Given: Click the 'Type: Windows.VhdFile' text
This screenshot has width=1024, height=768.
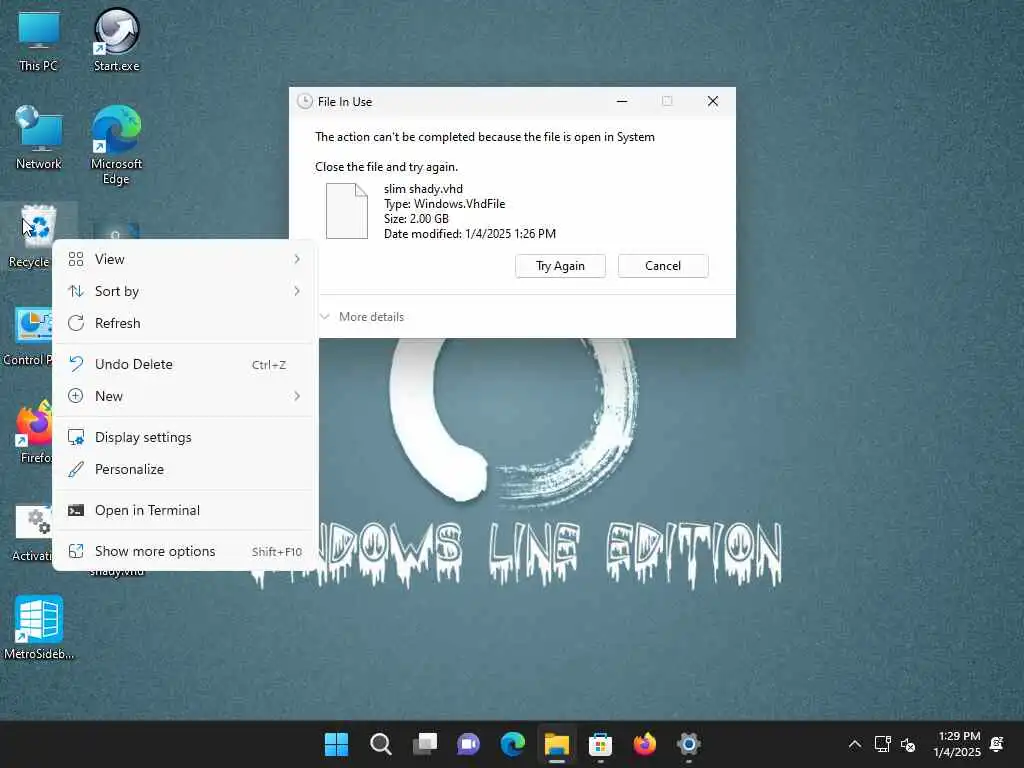Looking at the screenshot, I should coord(445,204).
